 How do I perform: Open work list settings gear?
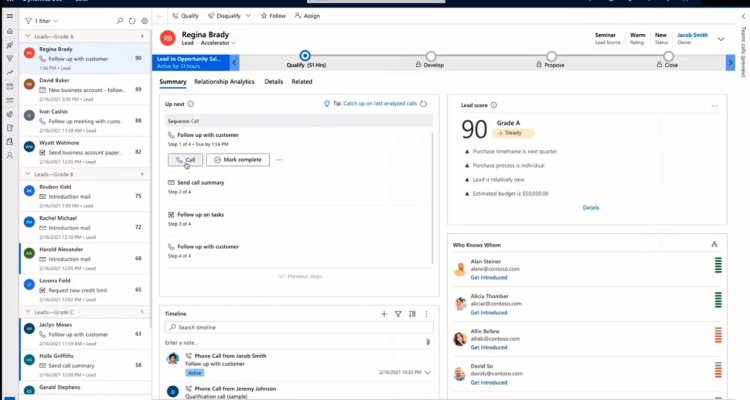144,21
